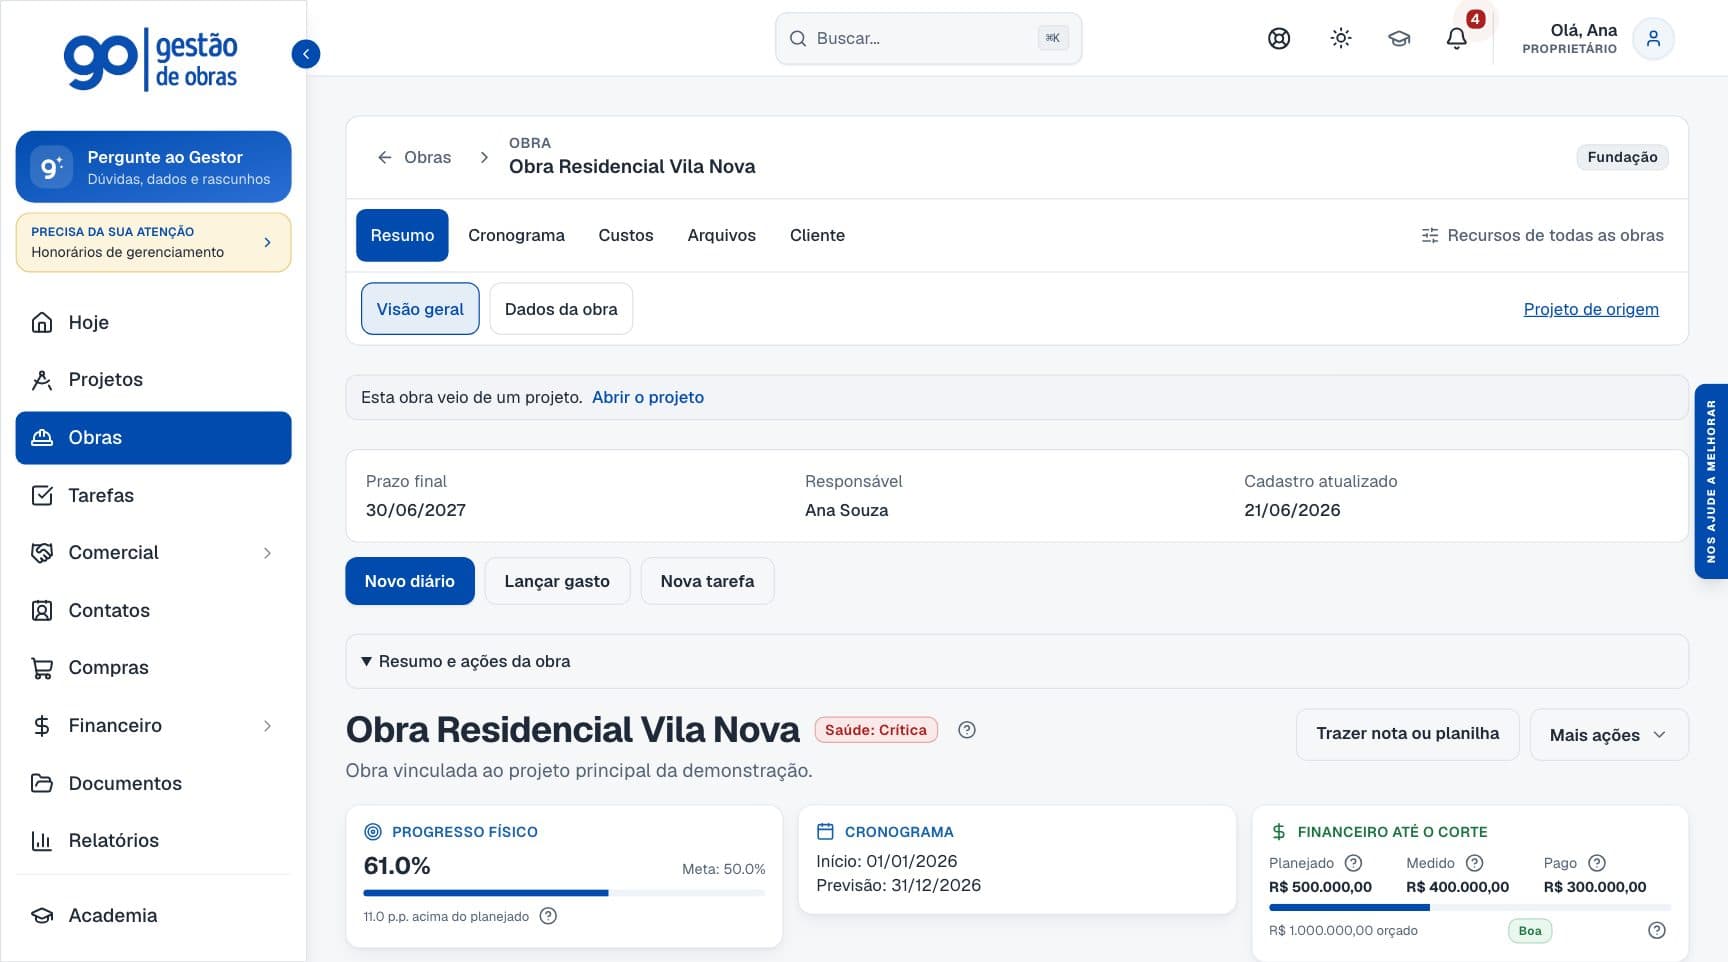Open Relatórios in sidebar
Image resolution: width=1728 pixels, height=962 pixels.
[x=153, y=840]
